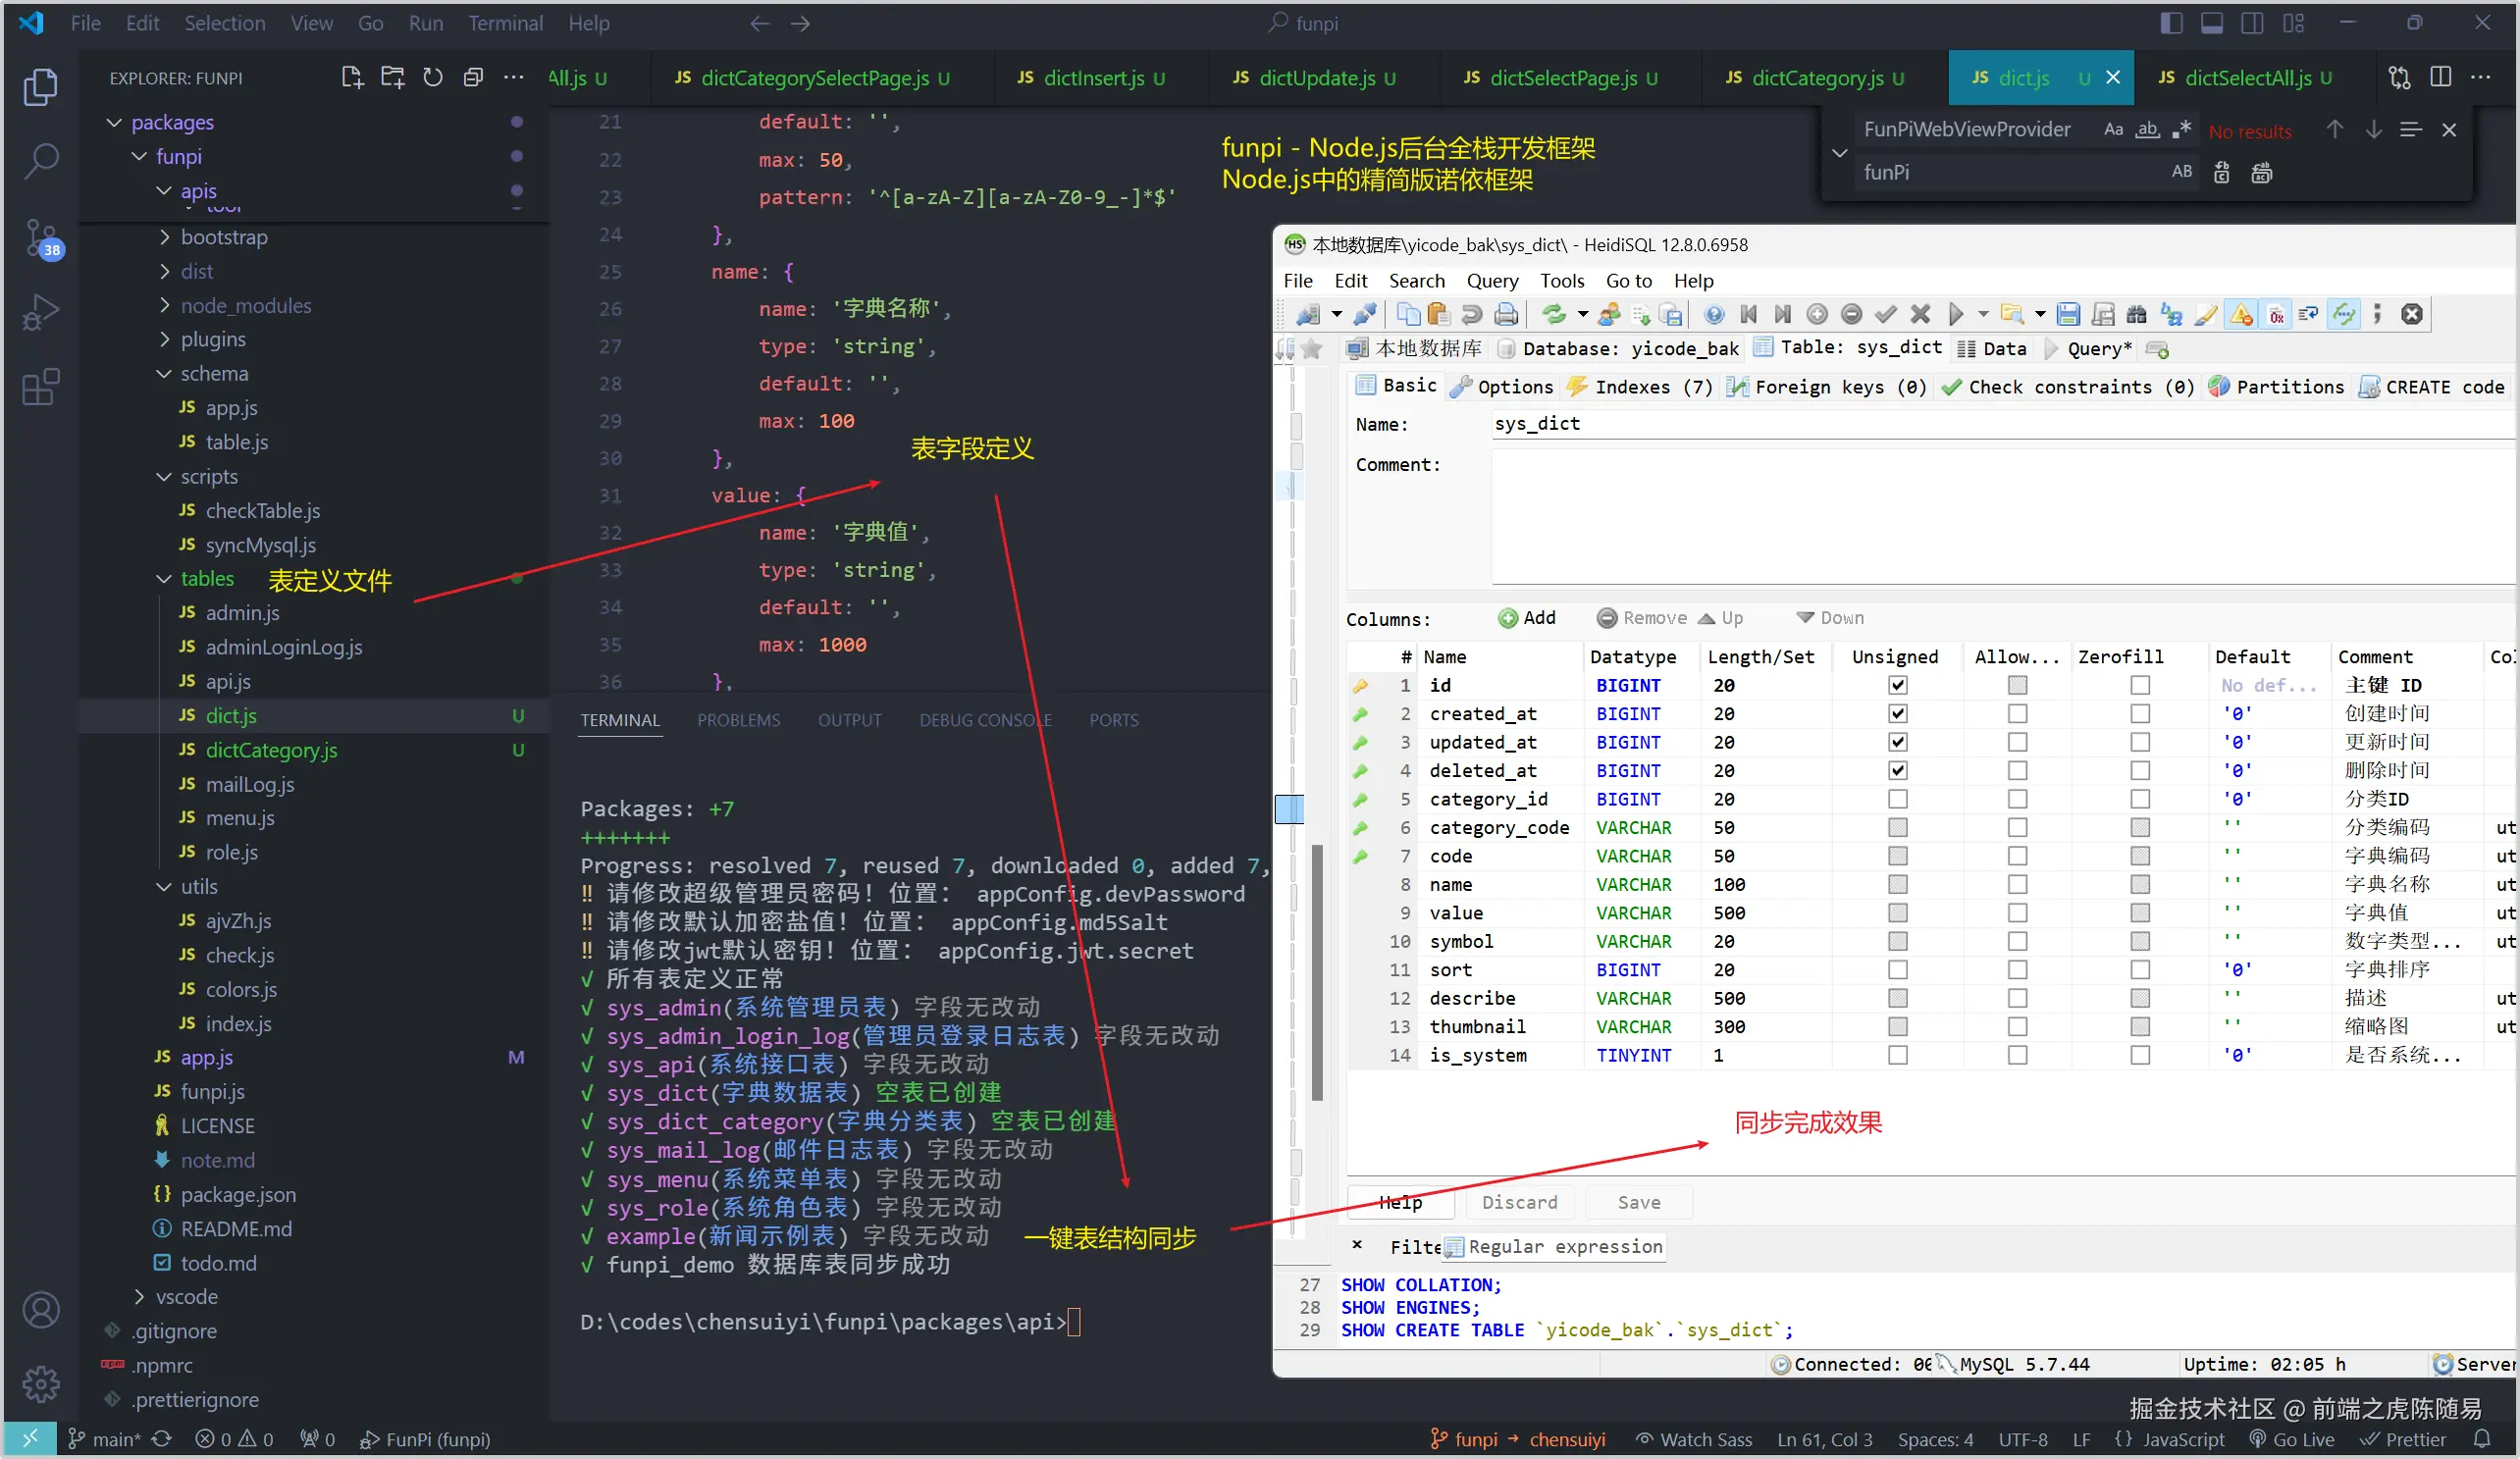Screen dimensions: 2520x1459
Task: Open HeidiSQL Tools menu
Action: coord(1561,281)
